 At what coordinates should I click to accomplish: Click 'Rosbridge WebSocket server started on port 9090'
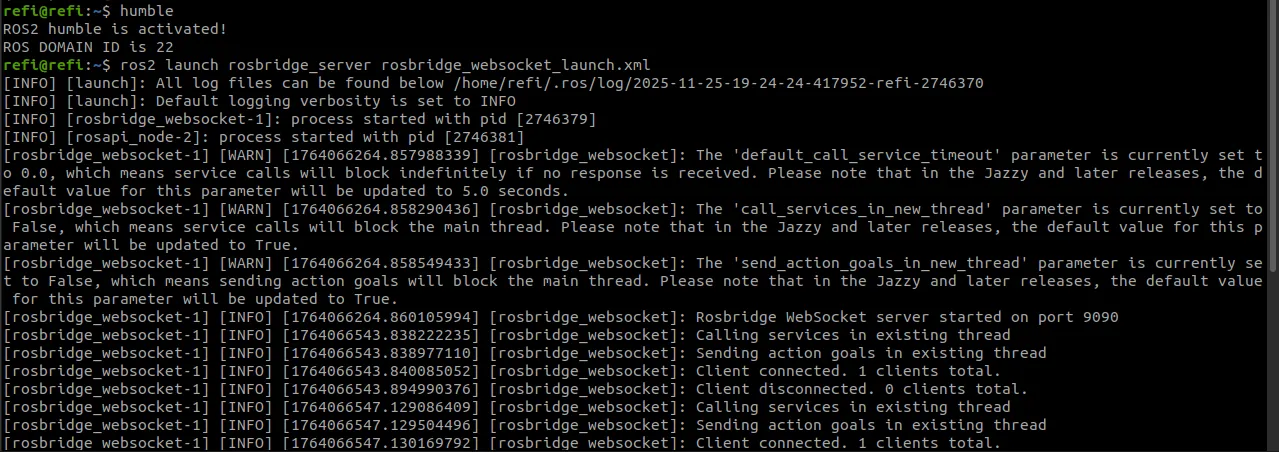(906, 317)
